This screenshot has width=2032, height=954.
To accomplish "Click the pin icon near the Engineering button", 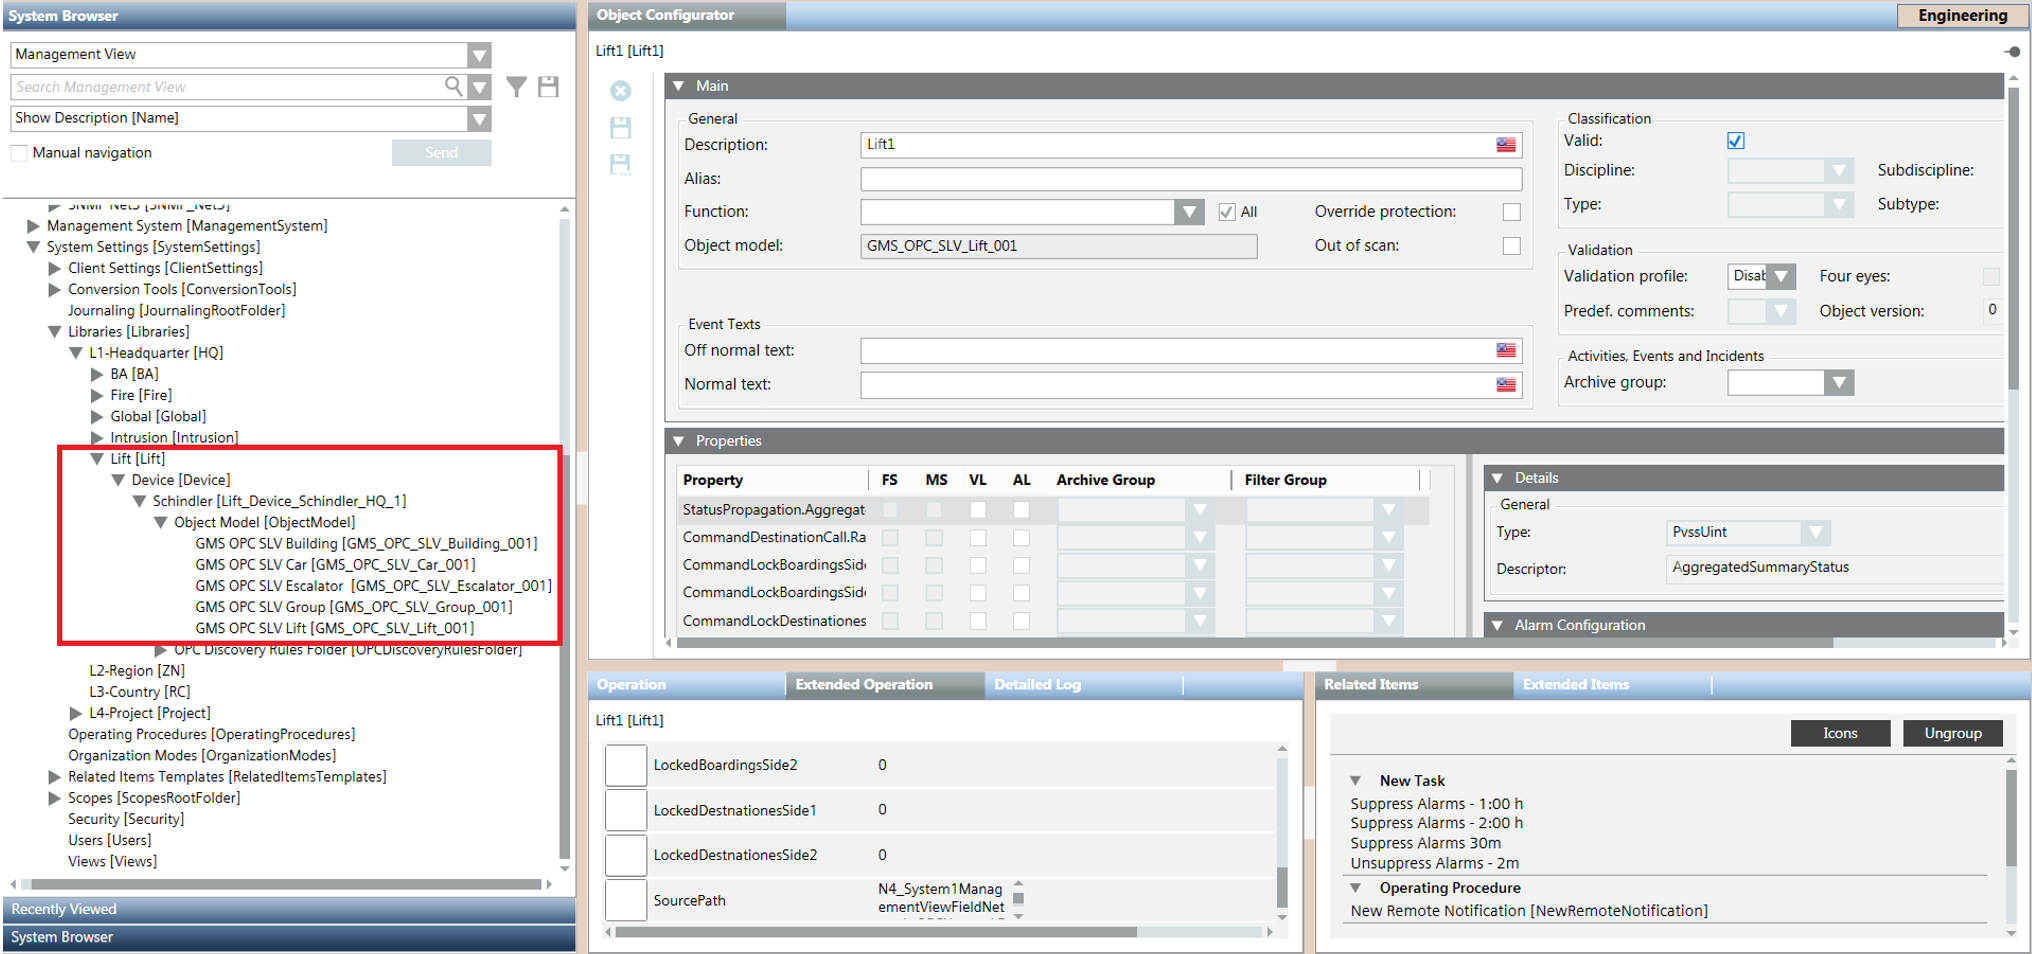I will [2013, 50].
